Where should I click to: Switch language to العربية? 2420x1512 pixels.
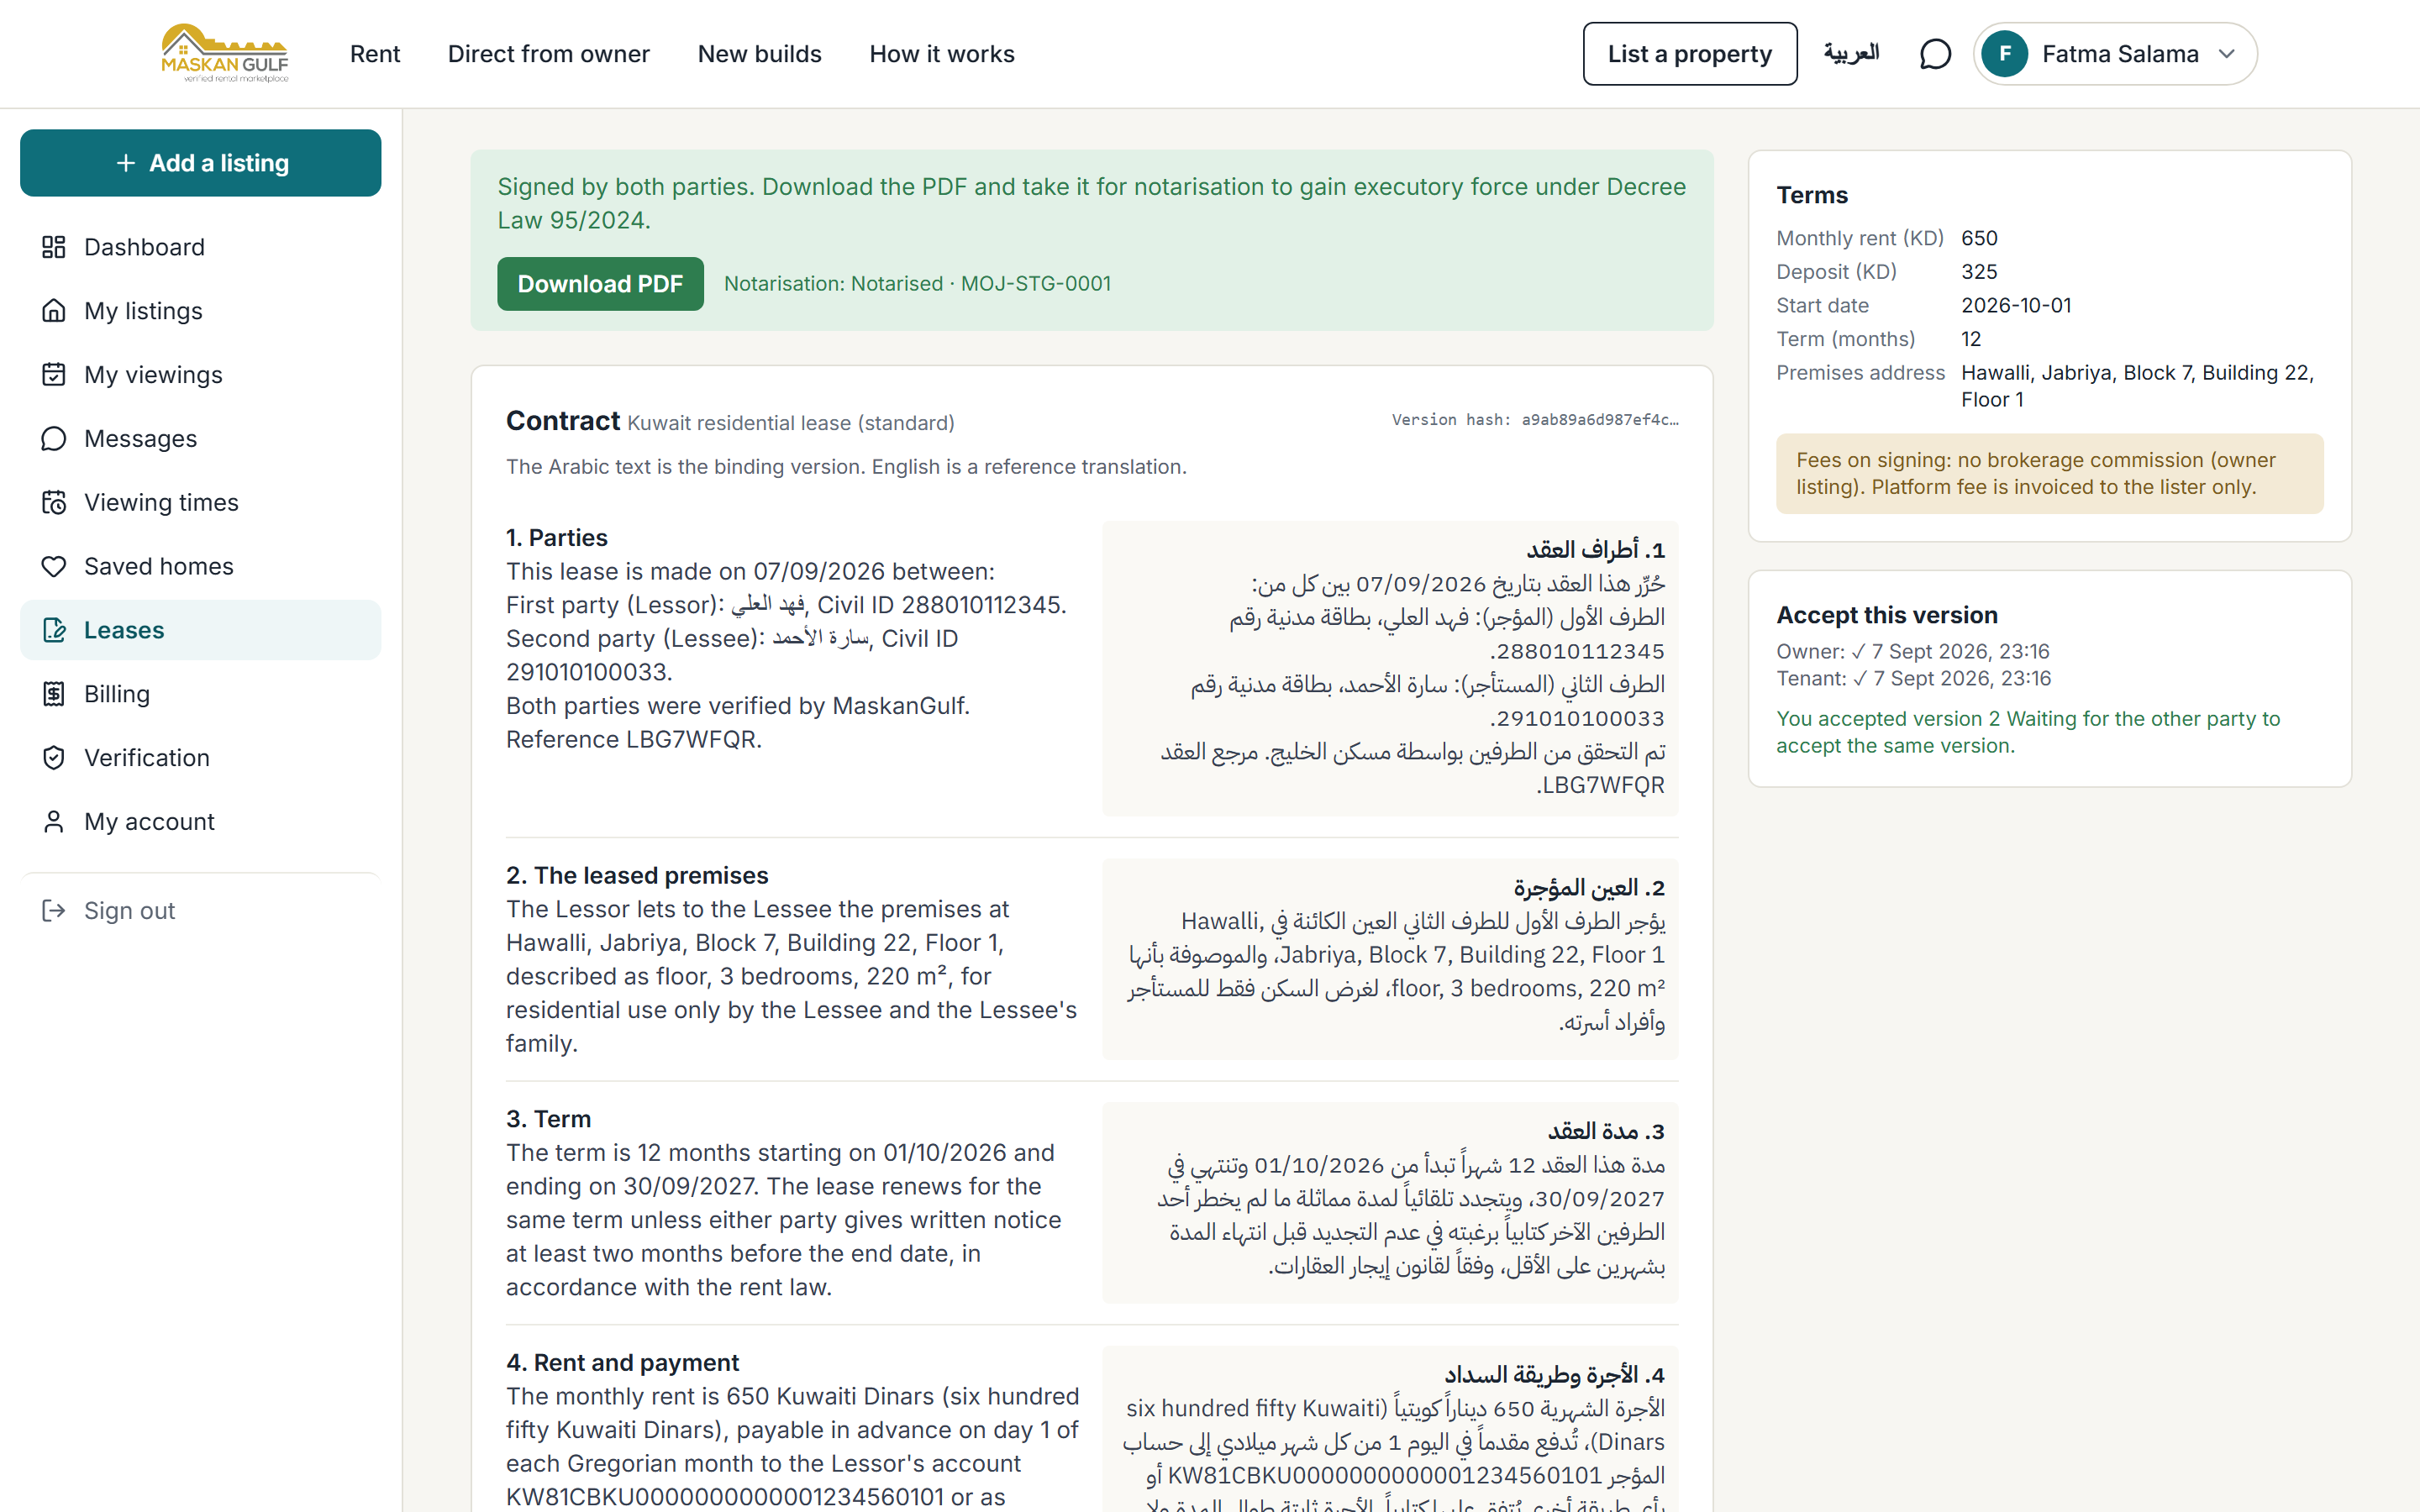(x=1851, y=53)
